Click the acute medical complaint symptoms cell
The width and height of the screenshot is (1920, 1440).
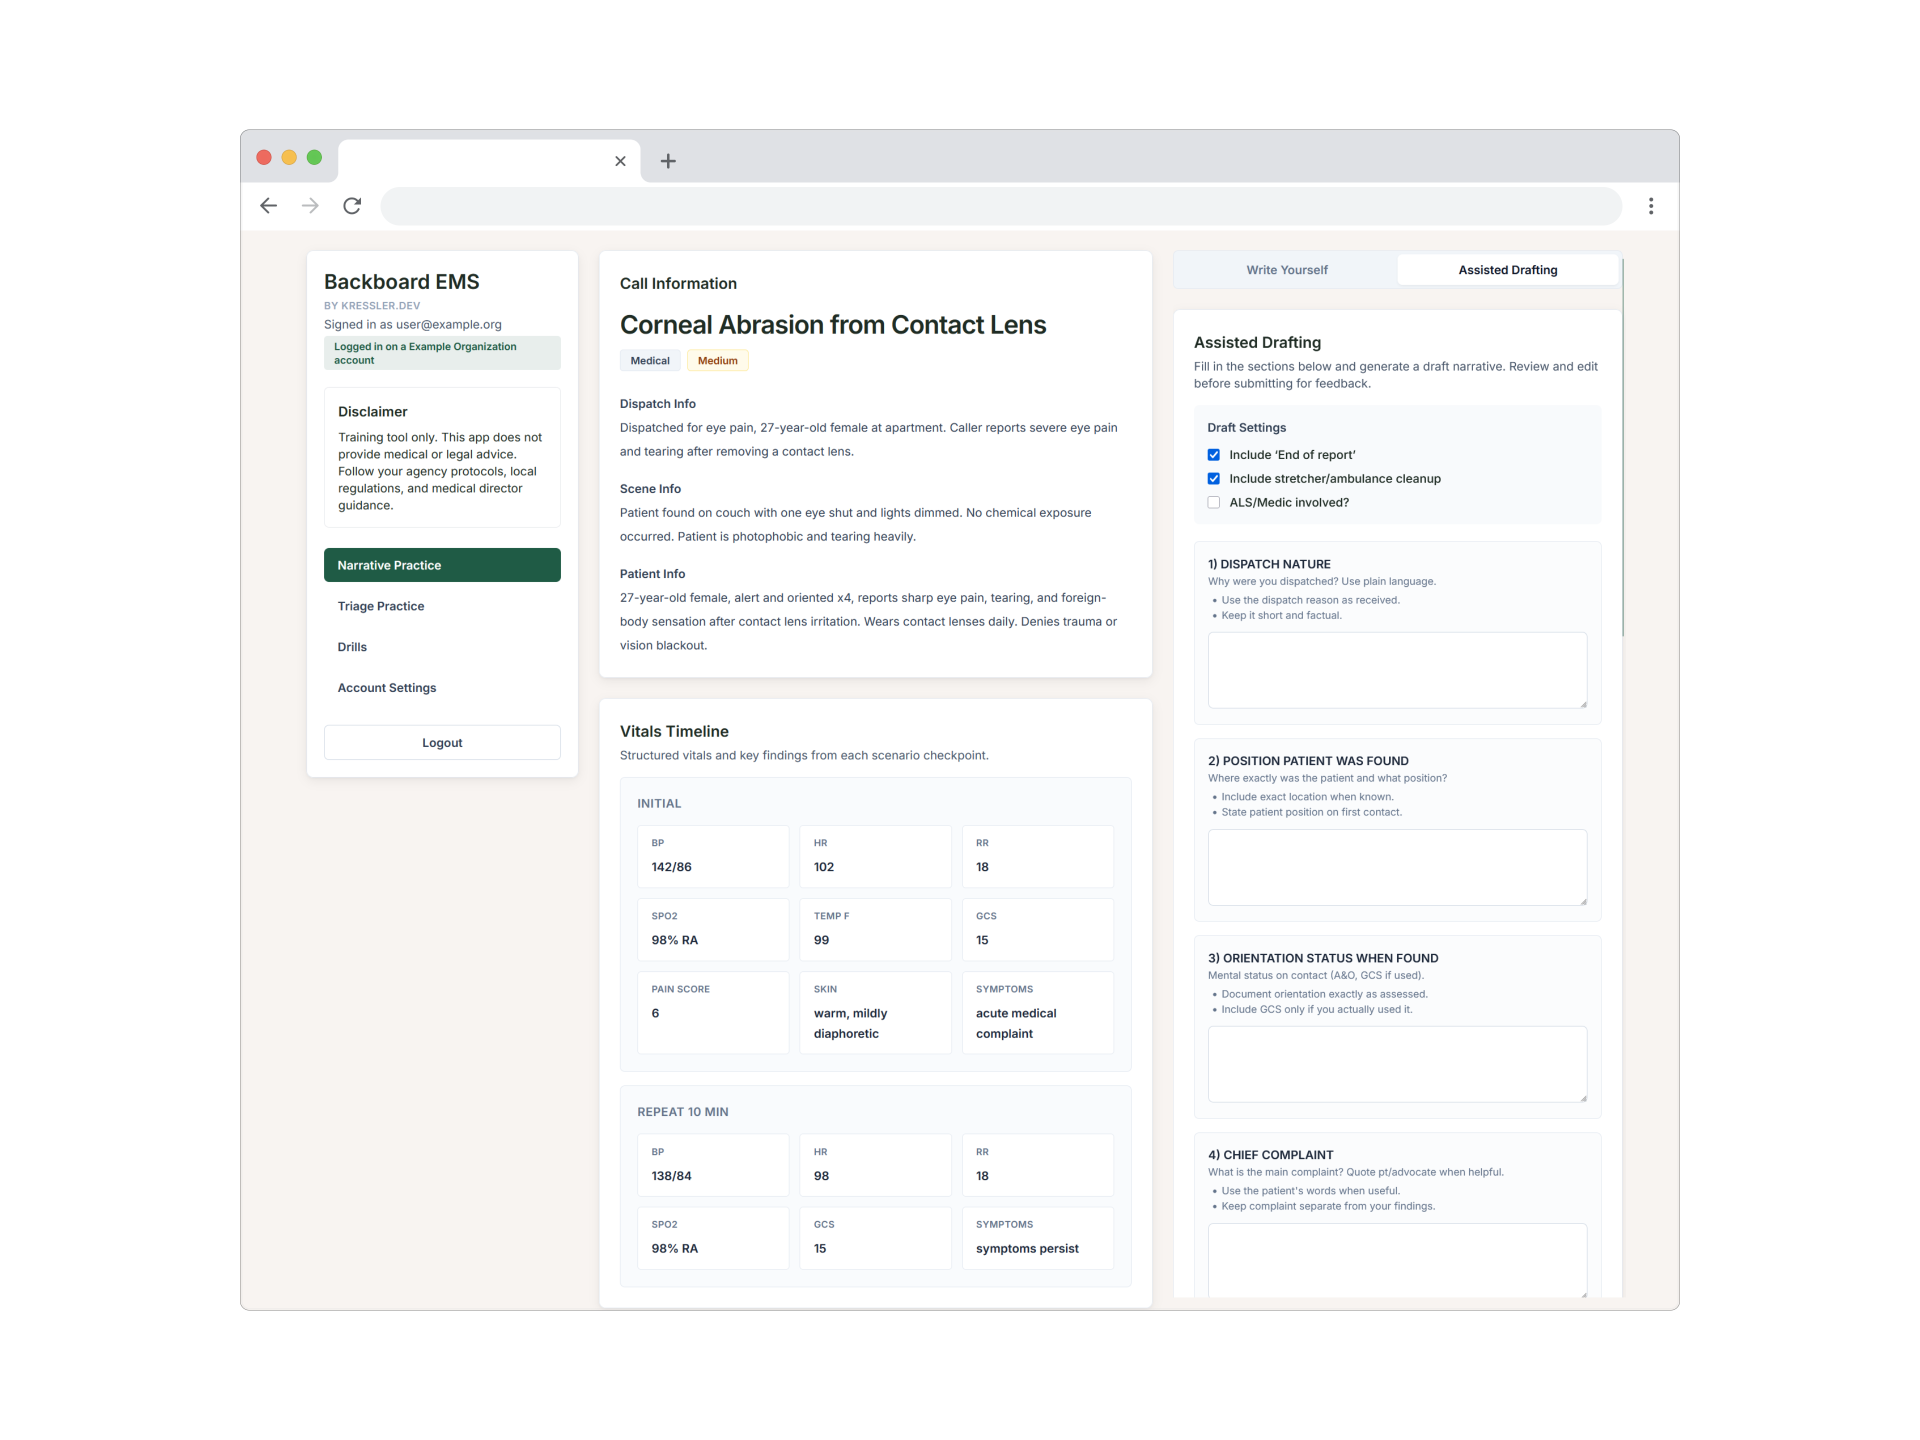1037,1013
